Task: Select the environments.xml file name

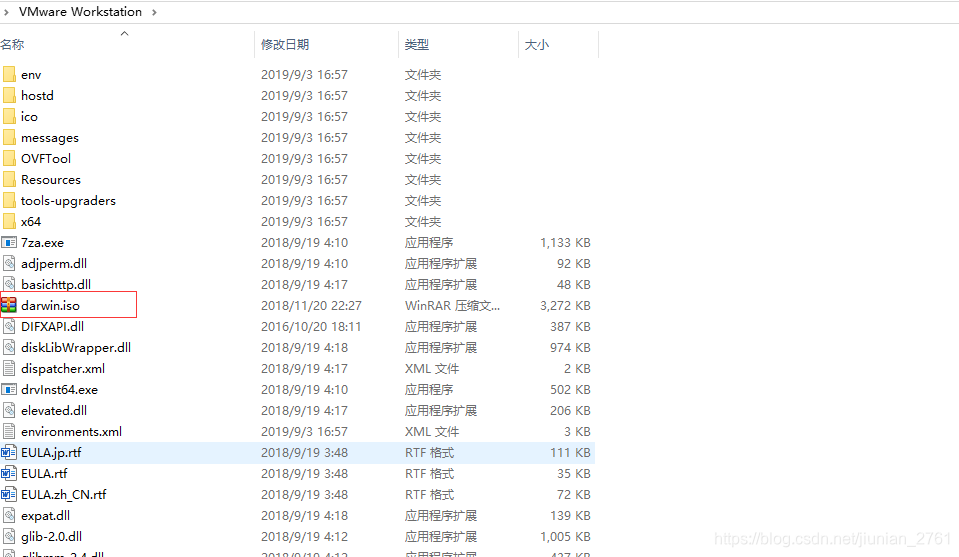Action: 71,431
